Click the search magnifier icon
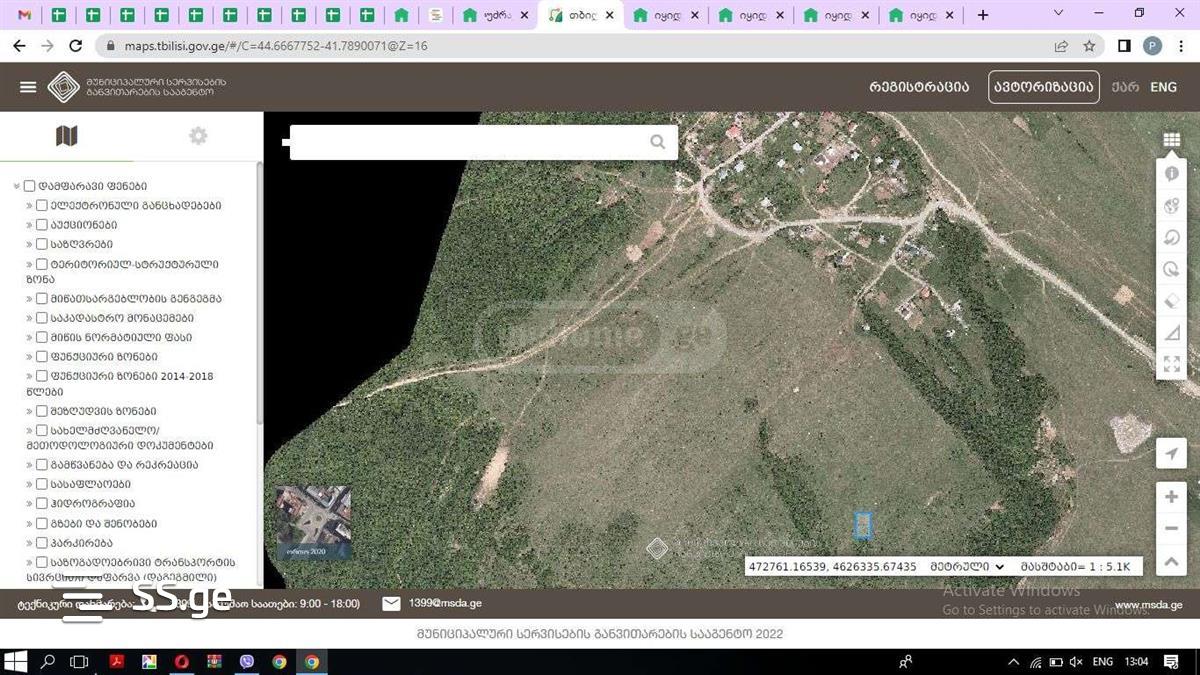Screen dimensions: 1200x675 pyautogui.click(x=657, y=142)
